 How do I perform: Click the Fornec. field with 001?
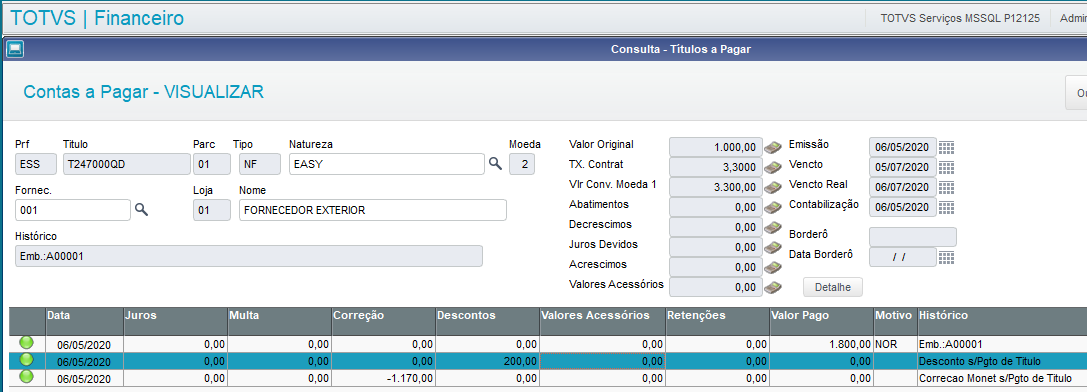click(x=72, y=210)
